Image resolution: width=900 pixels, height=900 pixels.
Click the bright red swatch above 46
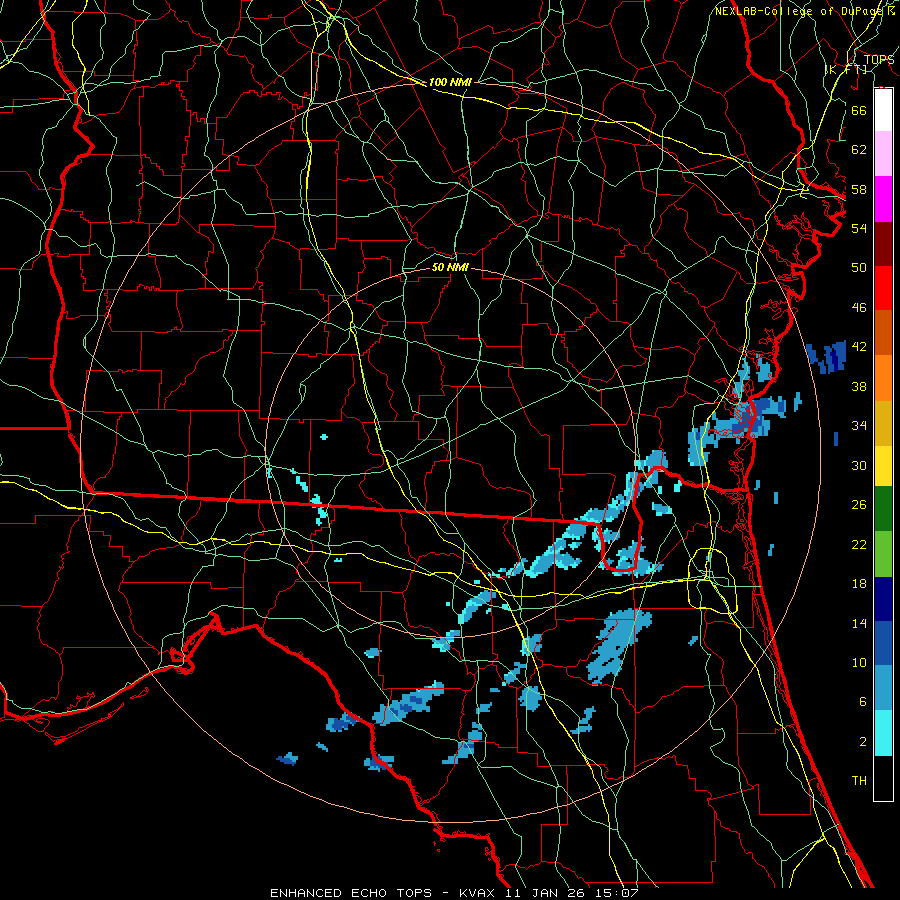883,288
